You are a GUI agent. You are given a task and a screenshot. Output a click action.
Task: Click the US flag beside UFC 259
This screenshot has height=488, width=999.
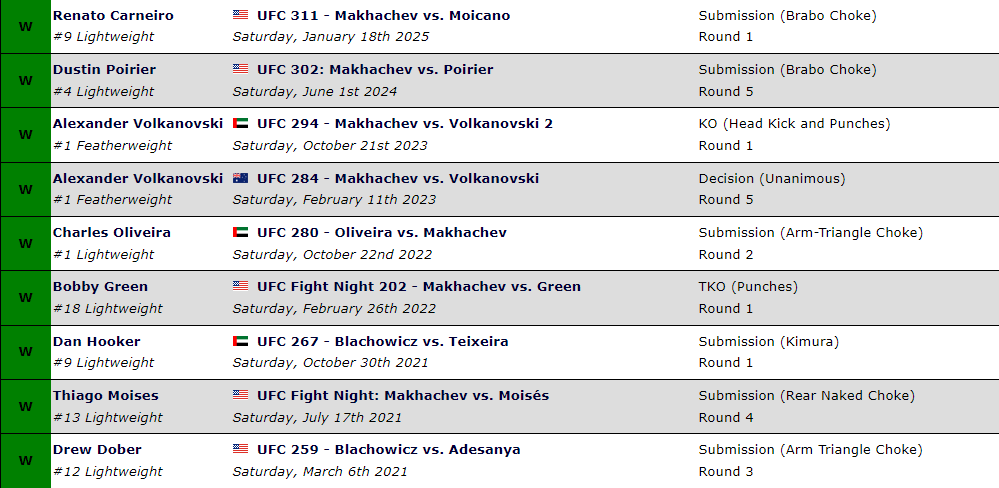[240, 449]
